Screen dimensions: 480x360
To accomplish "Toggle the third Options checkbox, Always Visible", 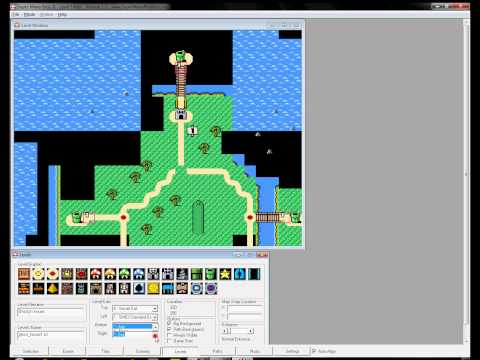I will point(169,335).
